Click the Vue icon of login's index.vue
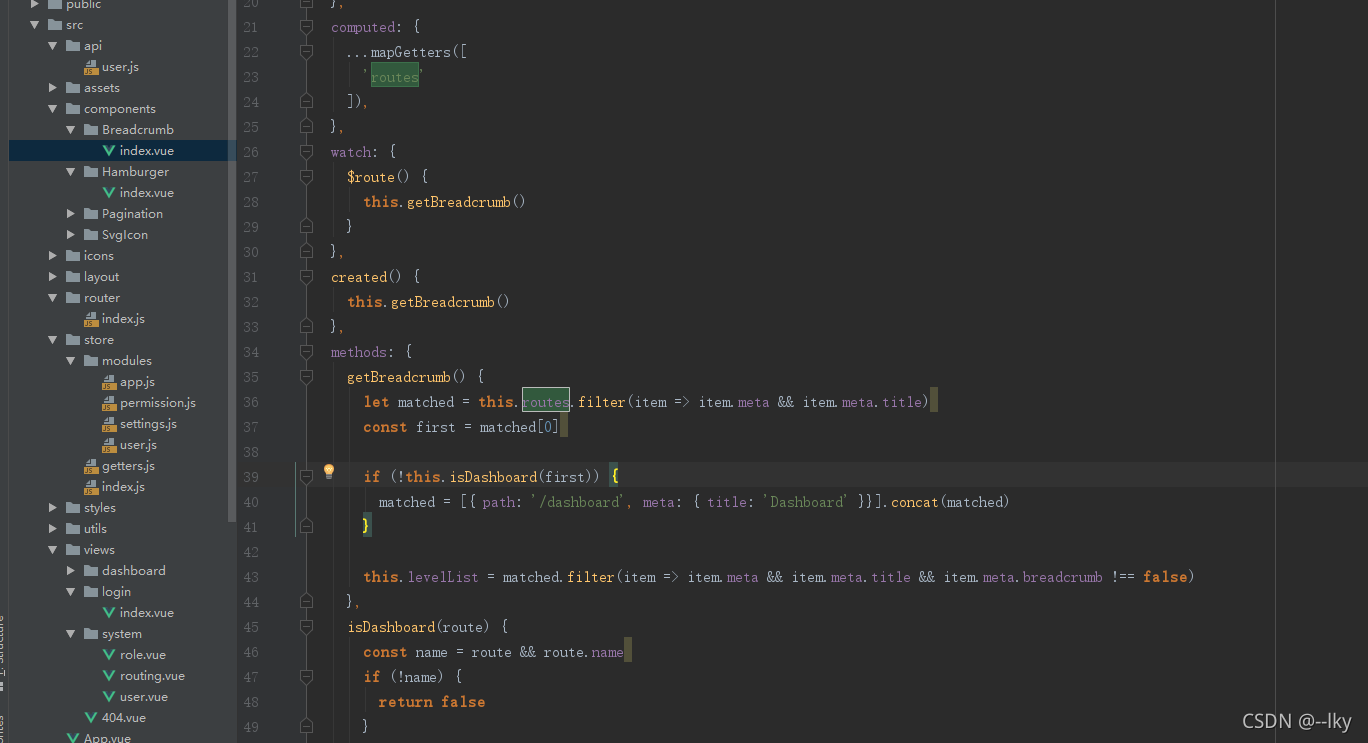 point(109,613)
